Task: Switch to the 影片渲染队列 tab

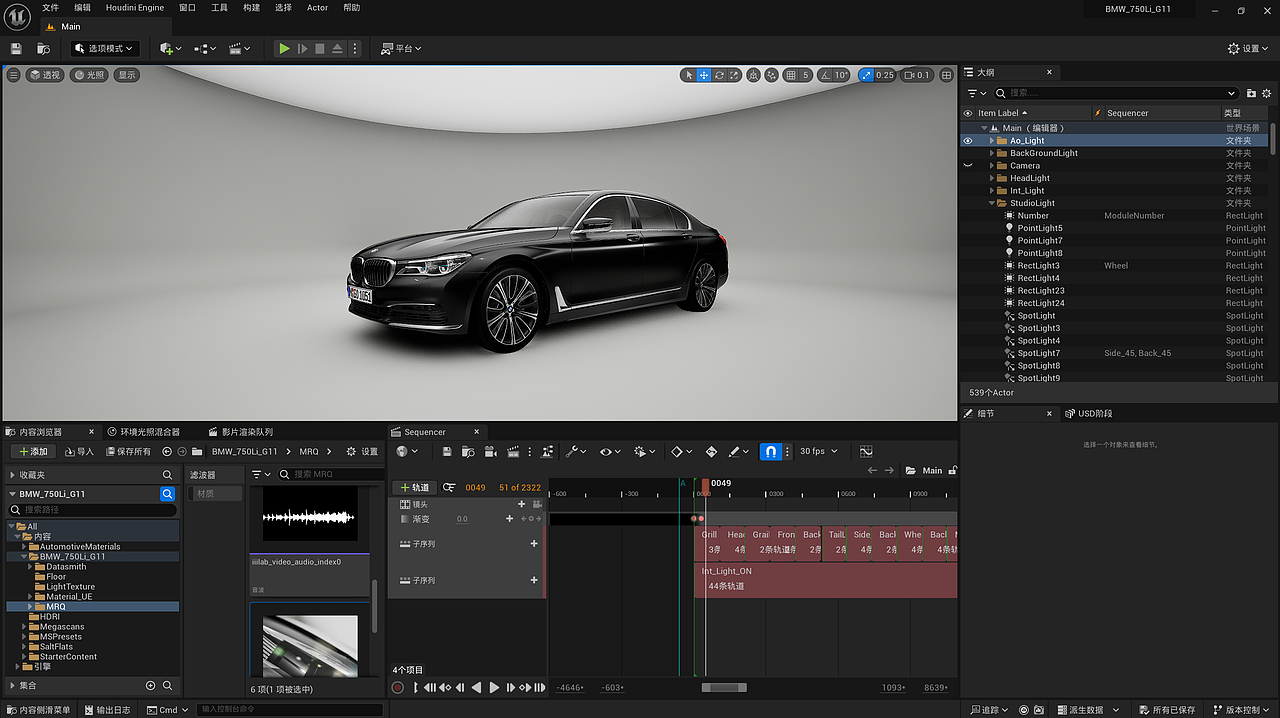Action: point(240,432)
